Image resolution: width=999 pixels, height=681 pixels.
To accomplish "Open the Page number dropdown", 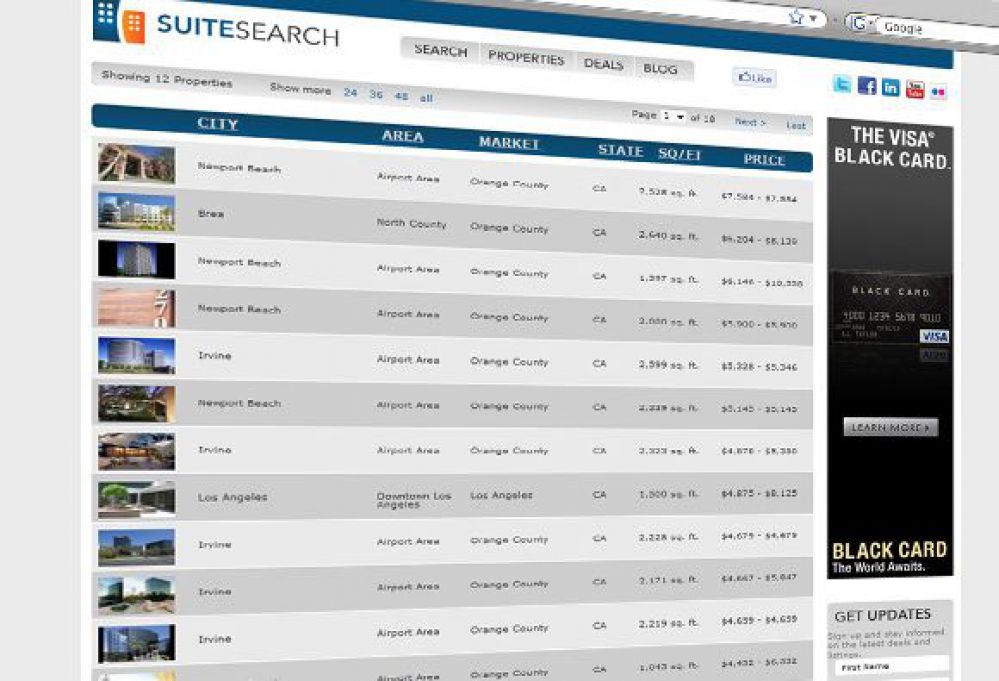I will [x=673, y=117].
